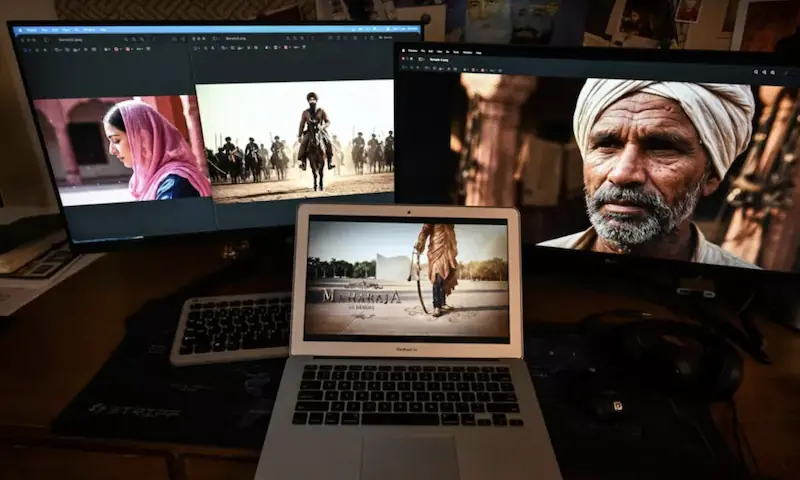Click the Maharaja poster on laptop screen

click(407, 279)
